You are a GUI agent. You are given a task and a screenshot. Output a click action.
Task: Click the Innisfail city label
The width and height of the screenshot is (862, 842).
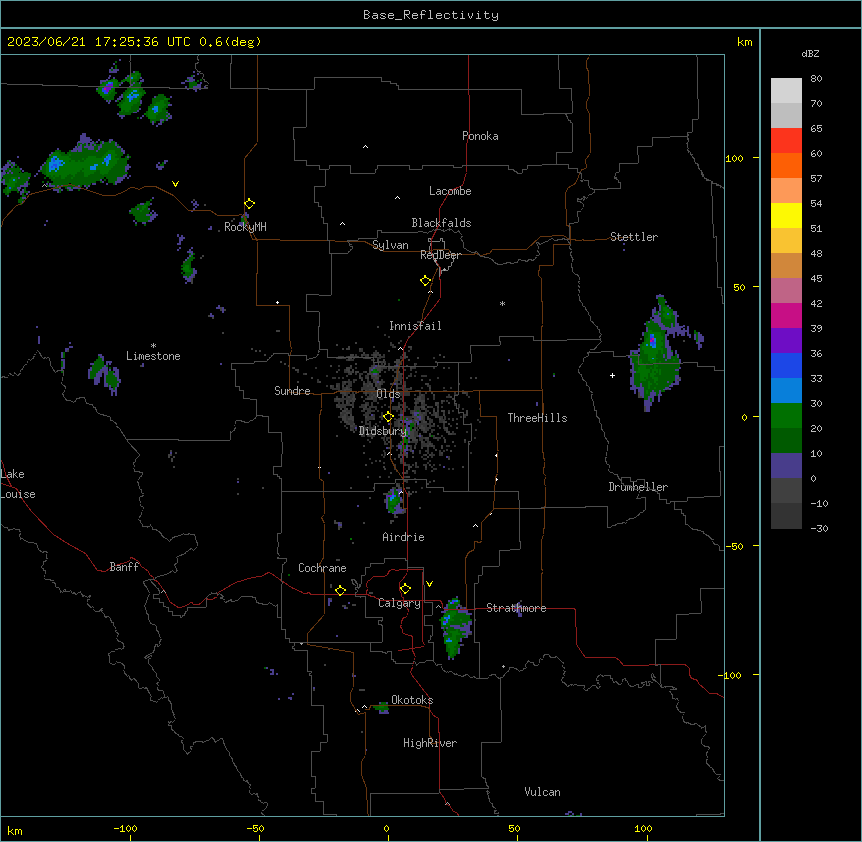click(x=415, y=326)
